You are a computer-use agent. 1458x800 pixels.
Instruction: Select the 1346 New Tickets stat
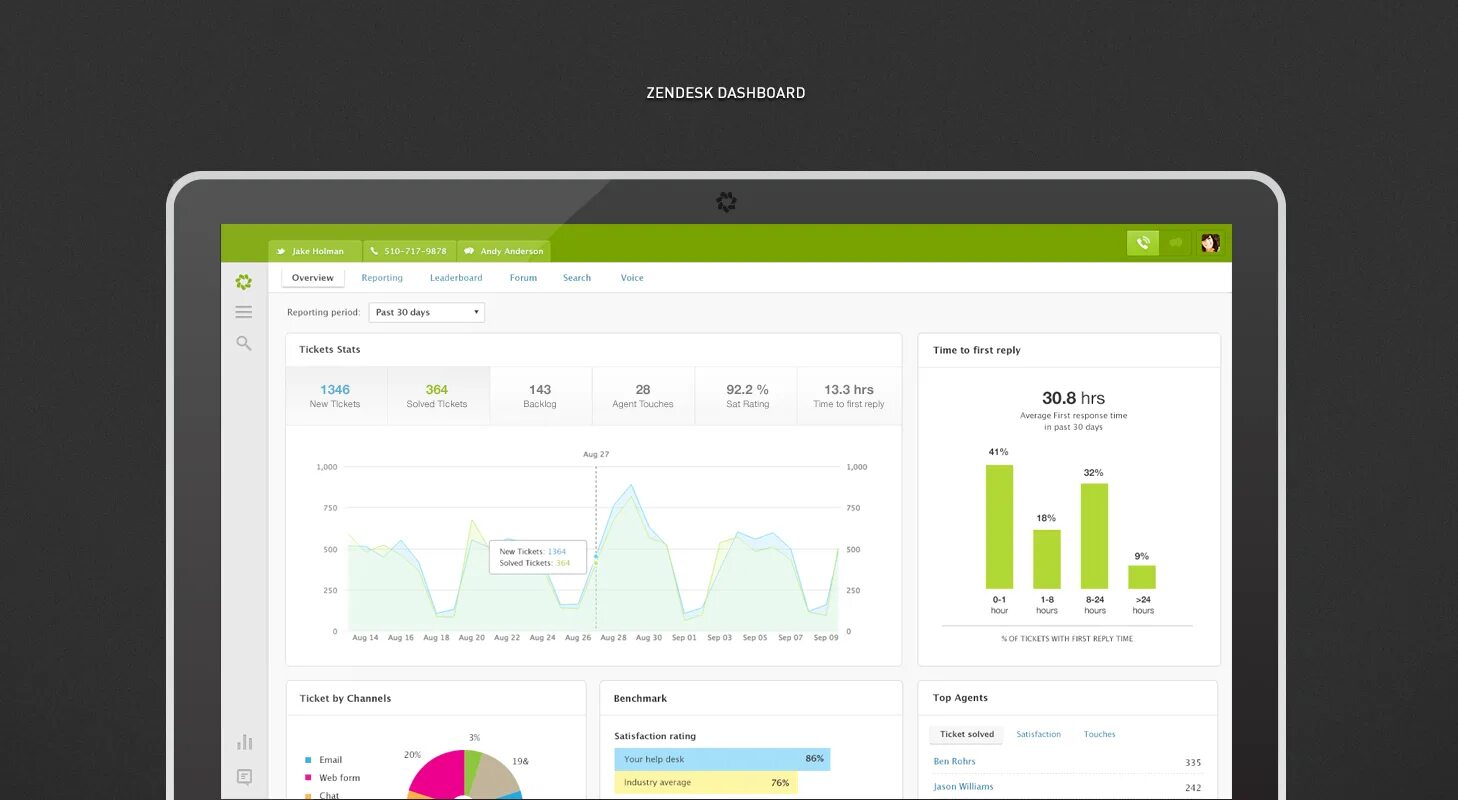click(x=335, y=396)
